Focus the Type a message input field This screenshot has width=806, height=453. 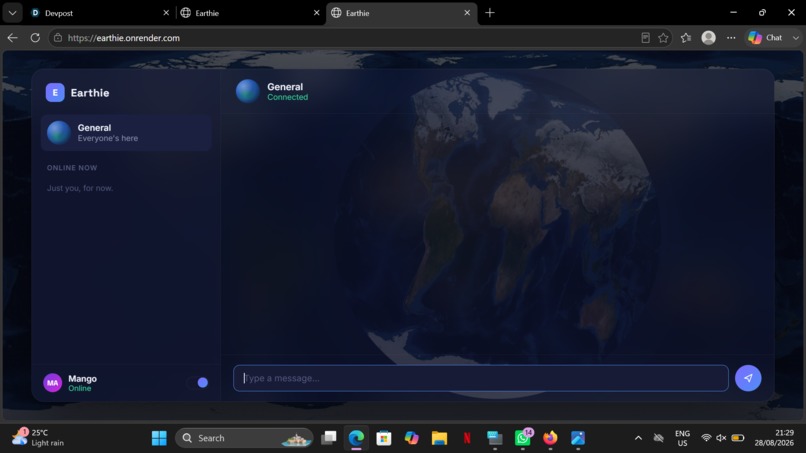point(481,378)
